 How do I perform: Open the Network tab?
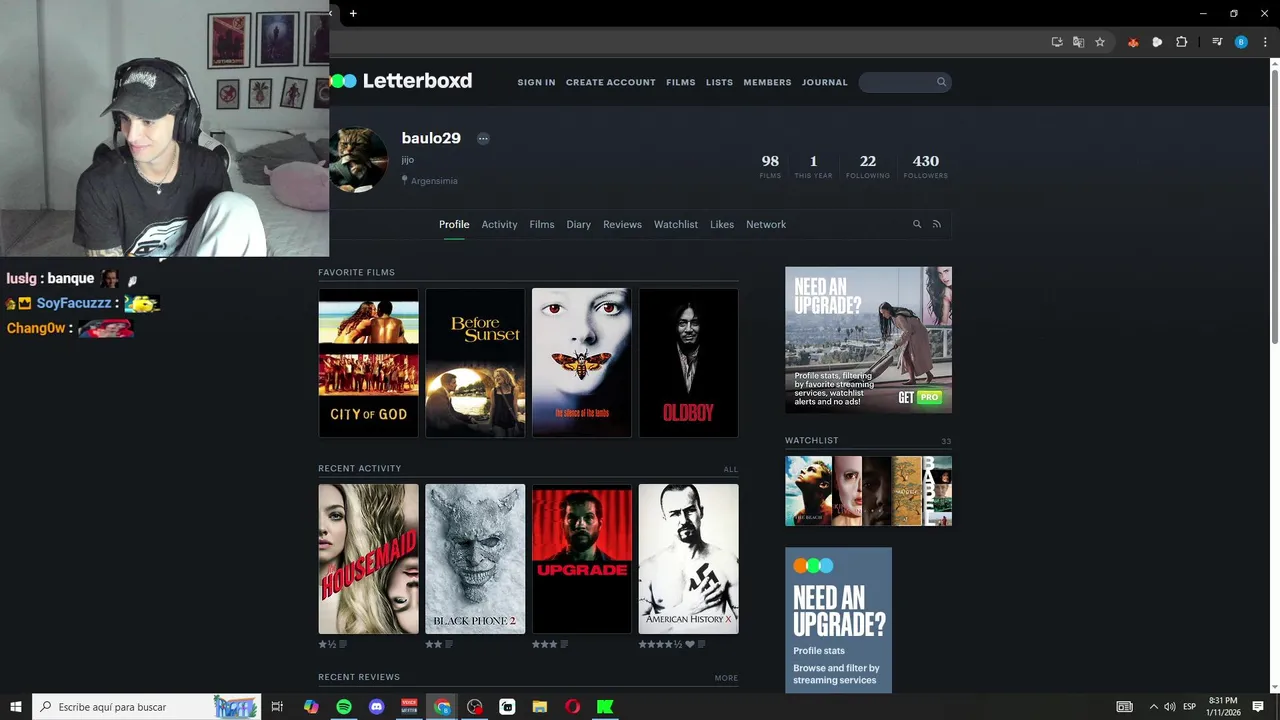tap(766, 224)
